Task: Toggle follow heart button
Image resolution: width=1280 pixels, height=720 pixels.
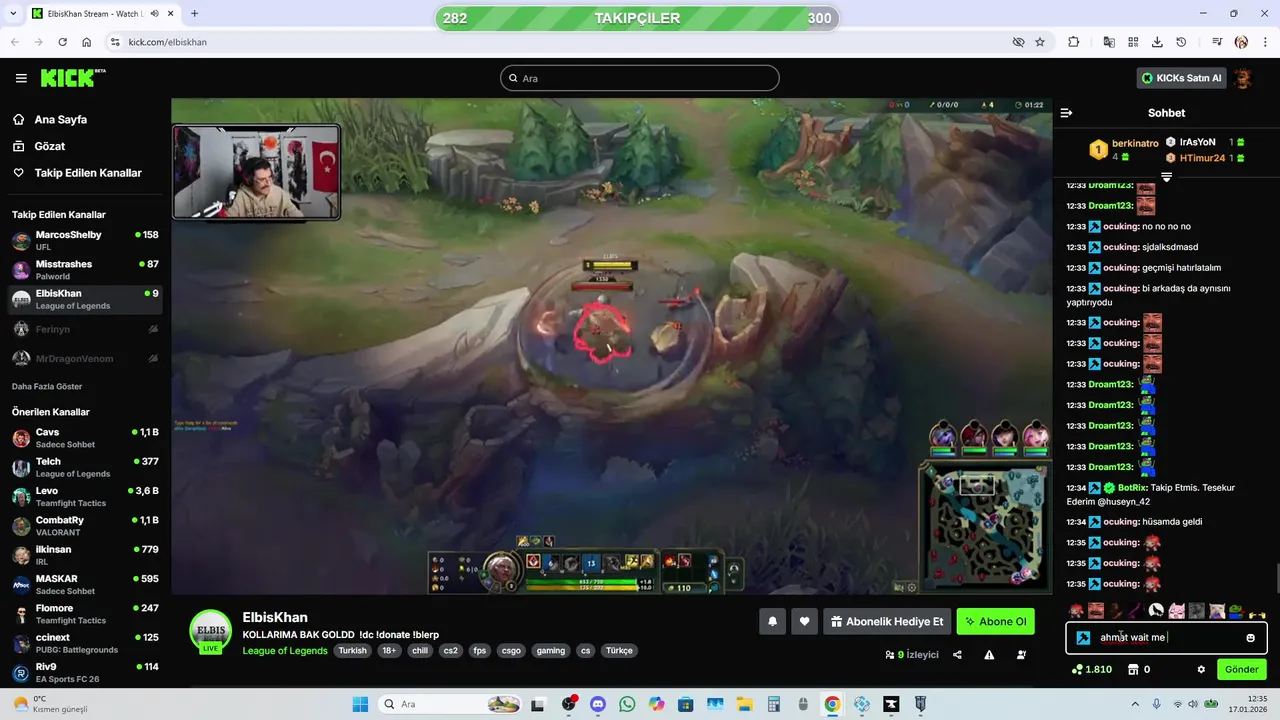Action: click(x=804, y=621)
